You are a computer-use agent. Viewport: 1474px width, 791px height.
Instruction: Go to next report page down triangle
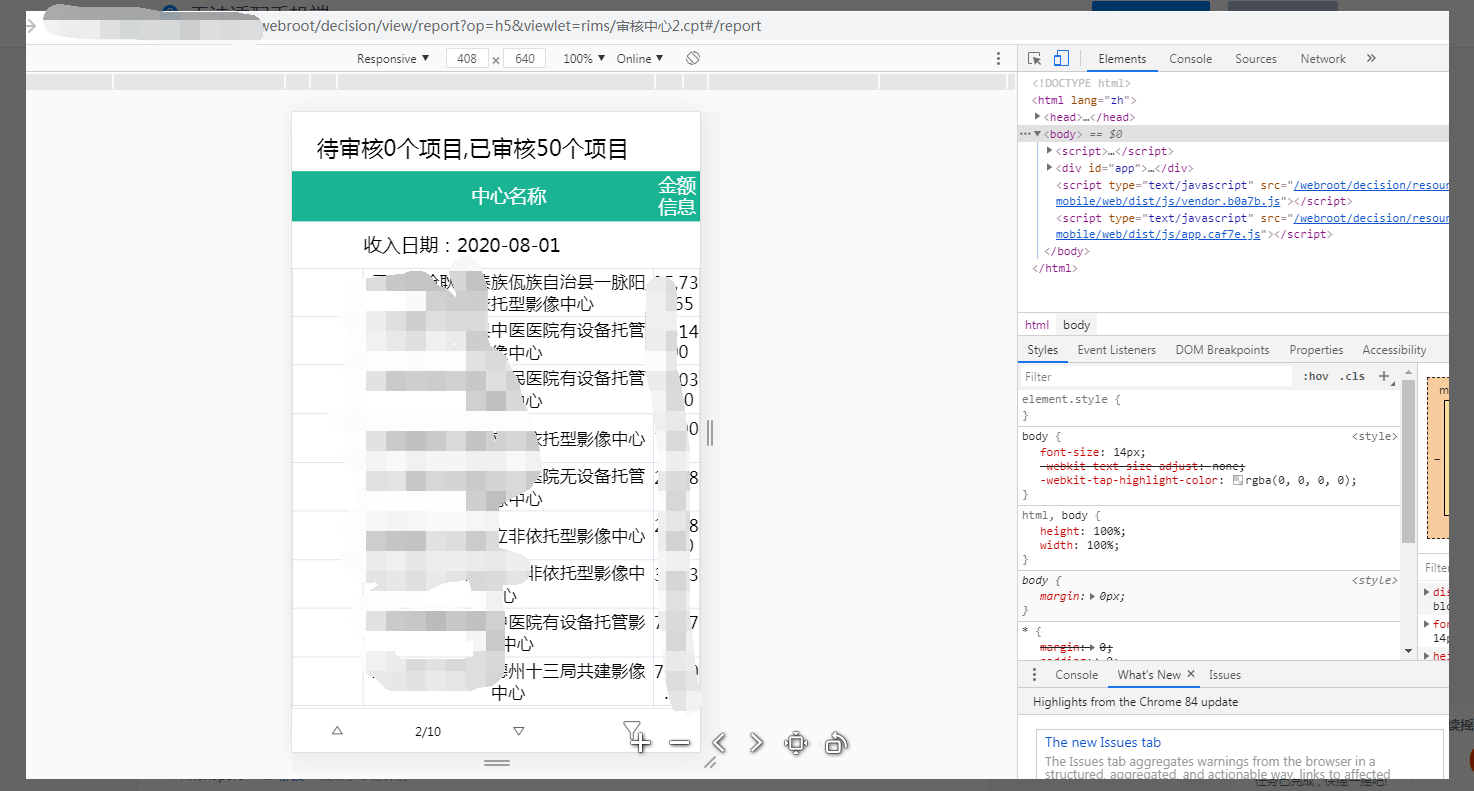click(x=518, y=731)
